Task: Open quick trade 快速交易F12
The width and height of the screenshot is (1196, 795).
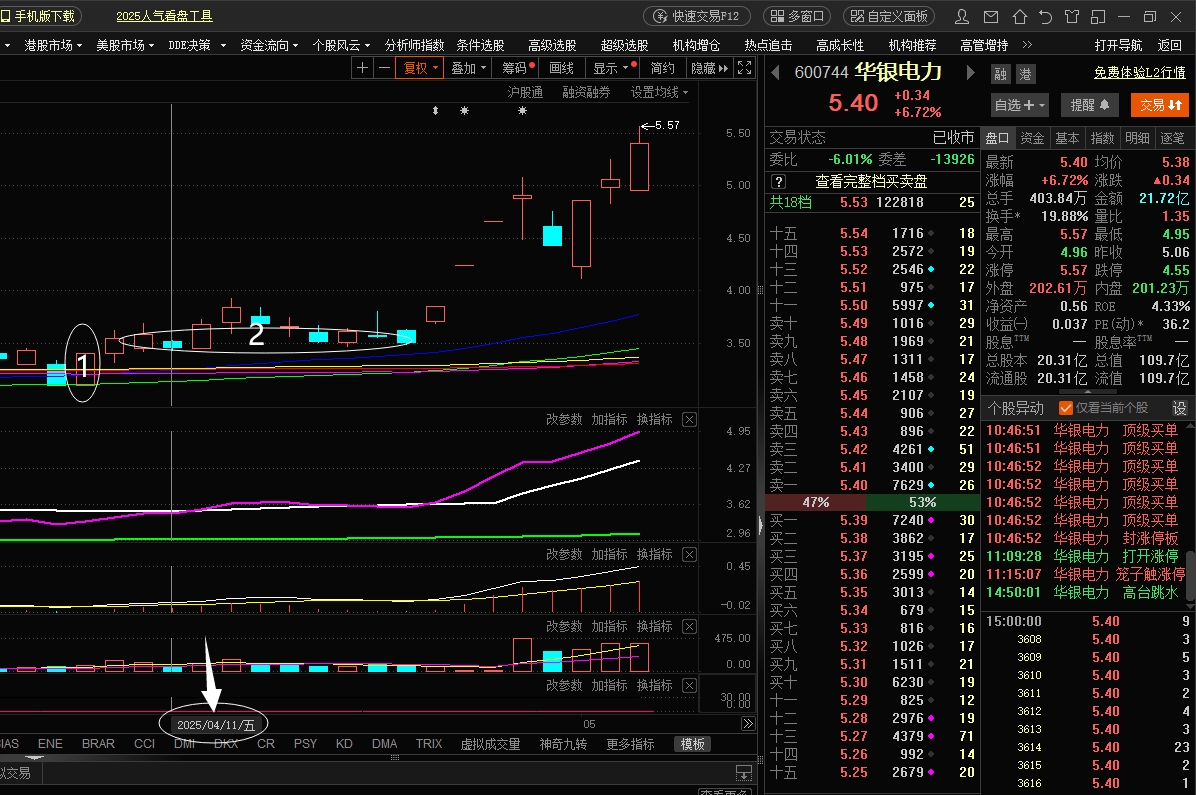Action: [697, 16]
